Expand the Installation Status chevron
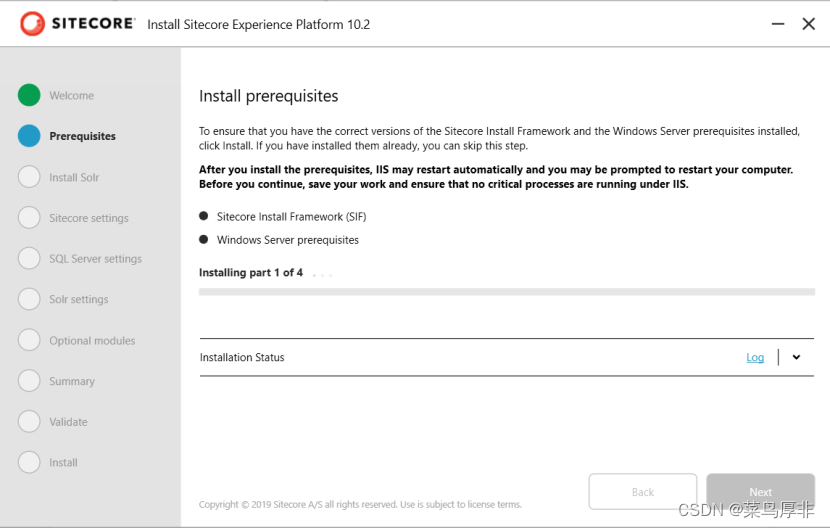This screenshot has width=830, height=528. [x=796, y=357]
